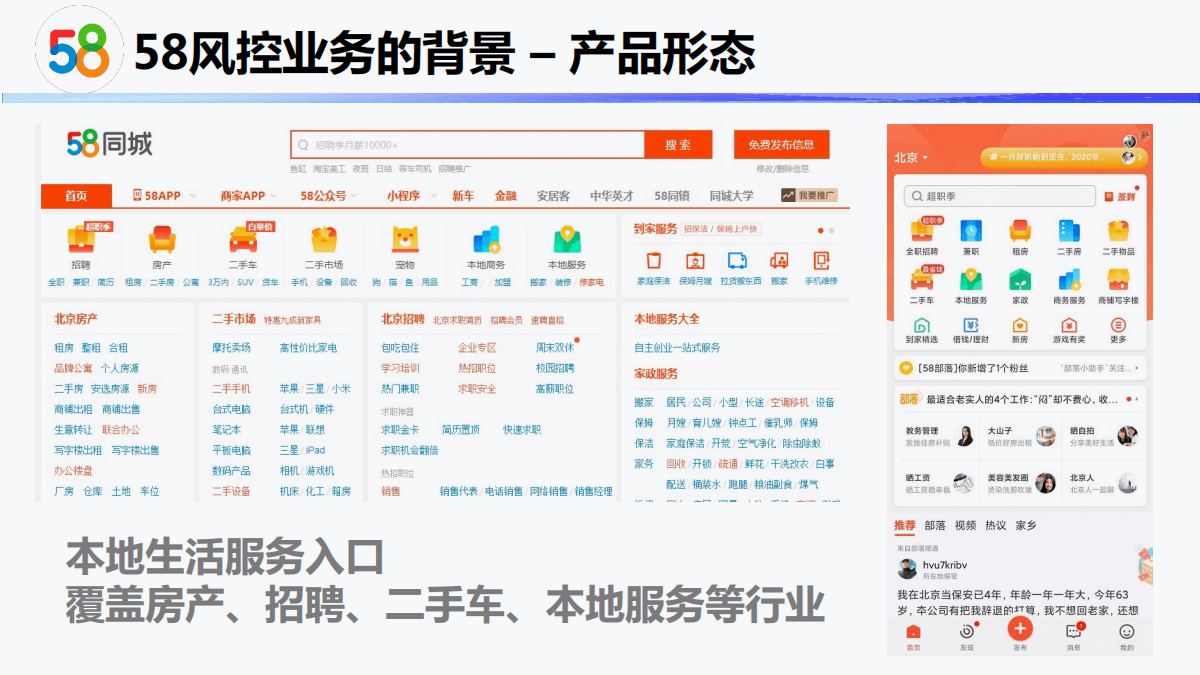Click the 家庭保洁 service icon

tap(654, 261)
